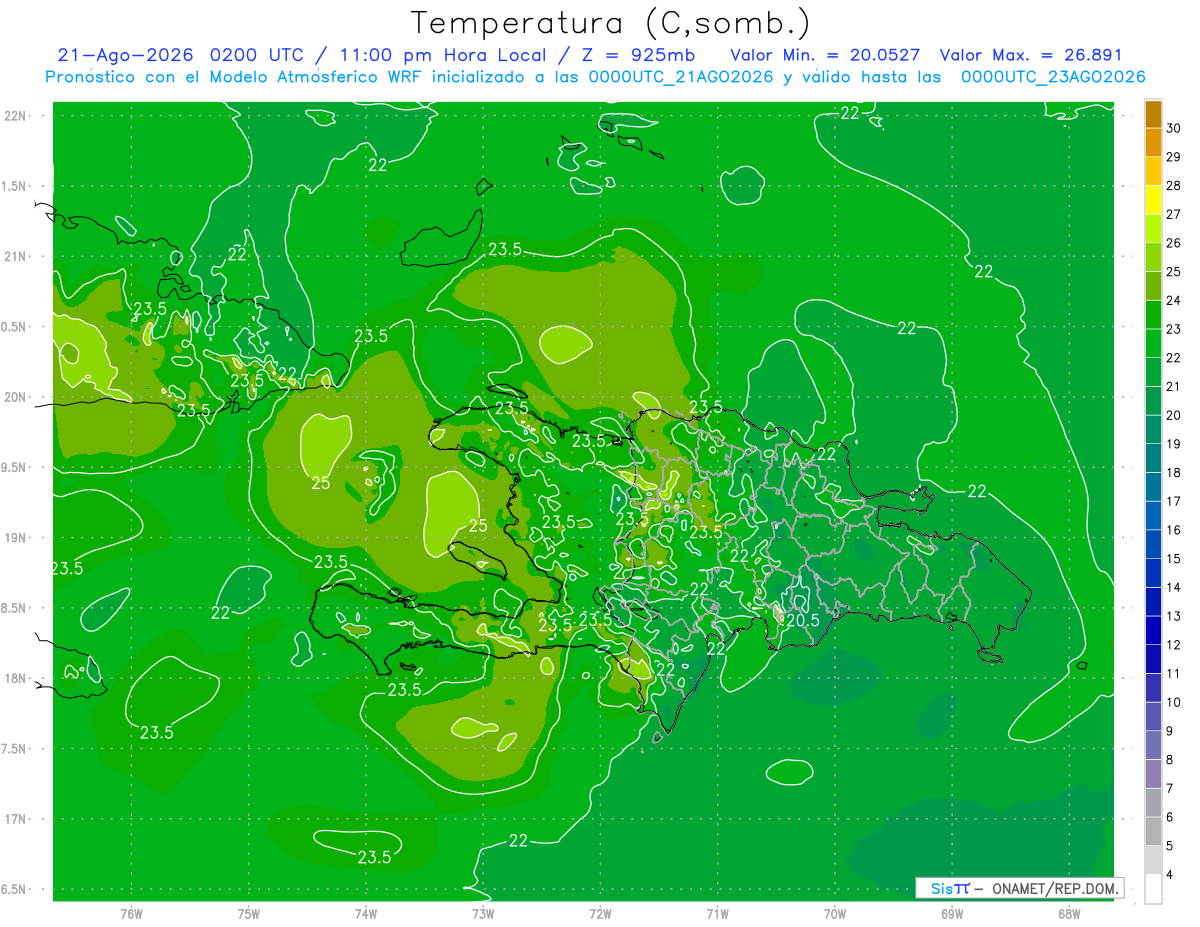
Task: Click the 'Temperatura (C,somb.)' map title
Action: click(x=610, y=23)
